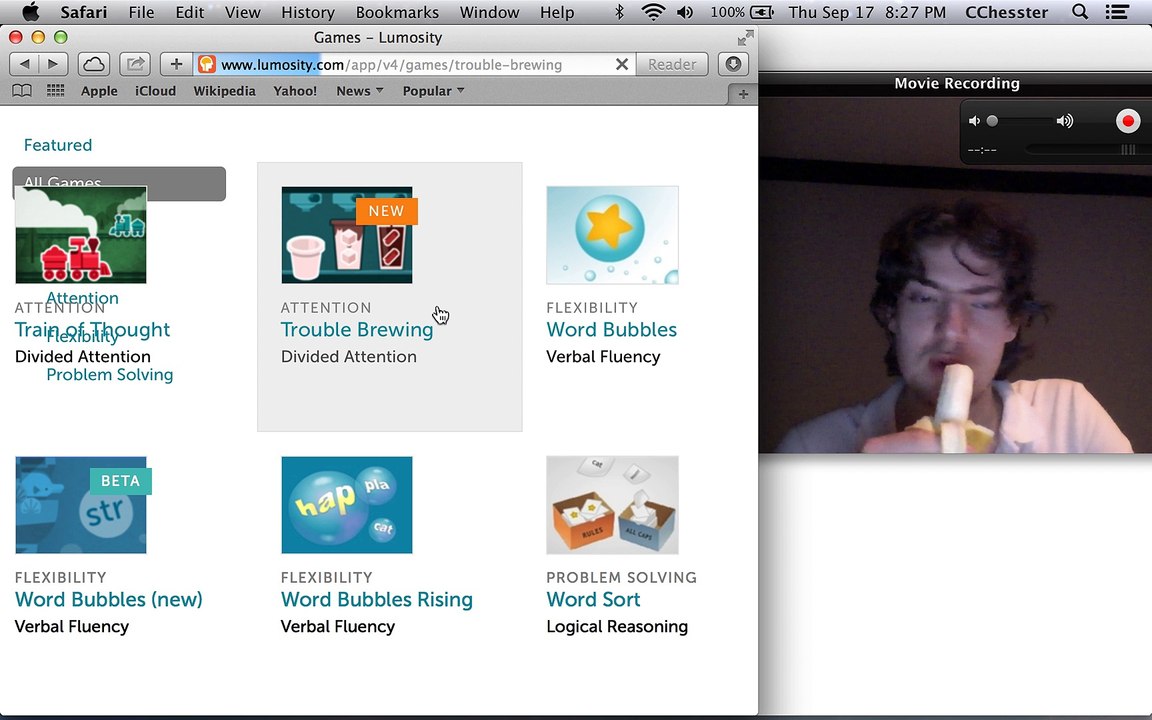Open the Safari menu
Viewport: 1152px width, 720px height.
coord(83,12)
